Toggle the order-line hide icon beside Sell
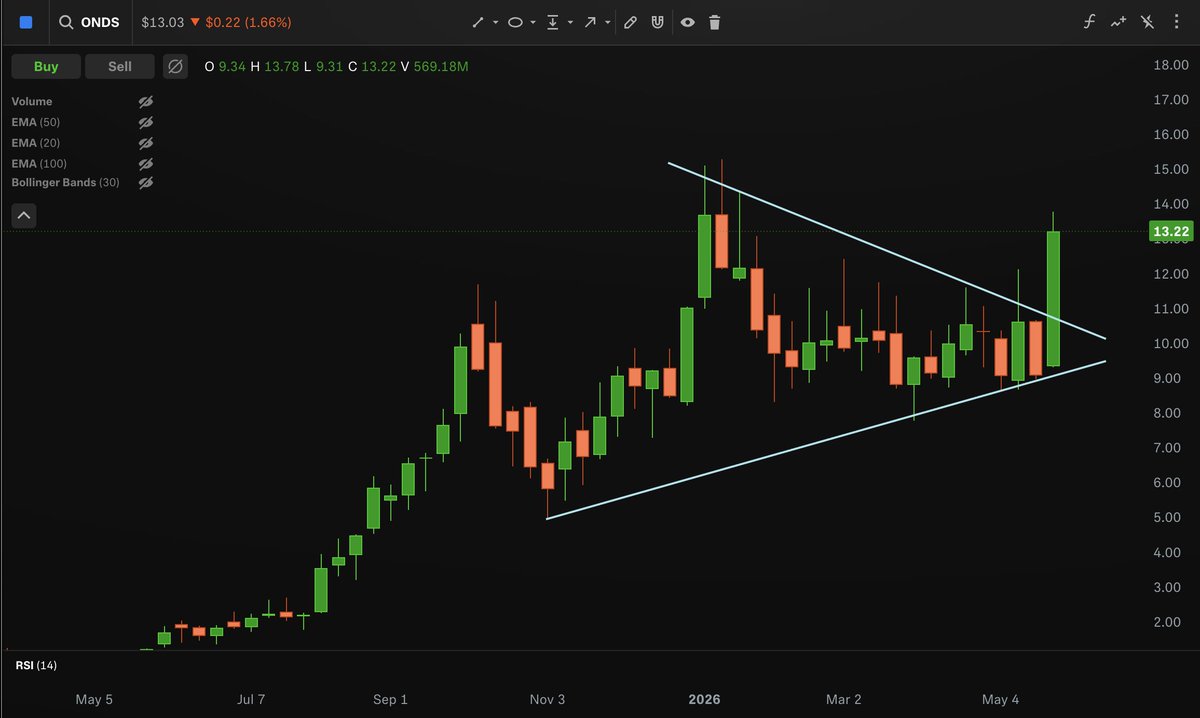The width and height of the screenshot is (1200, 718). click(175, 66)
